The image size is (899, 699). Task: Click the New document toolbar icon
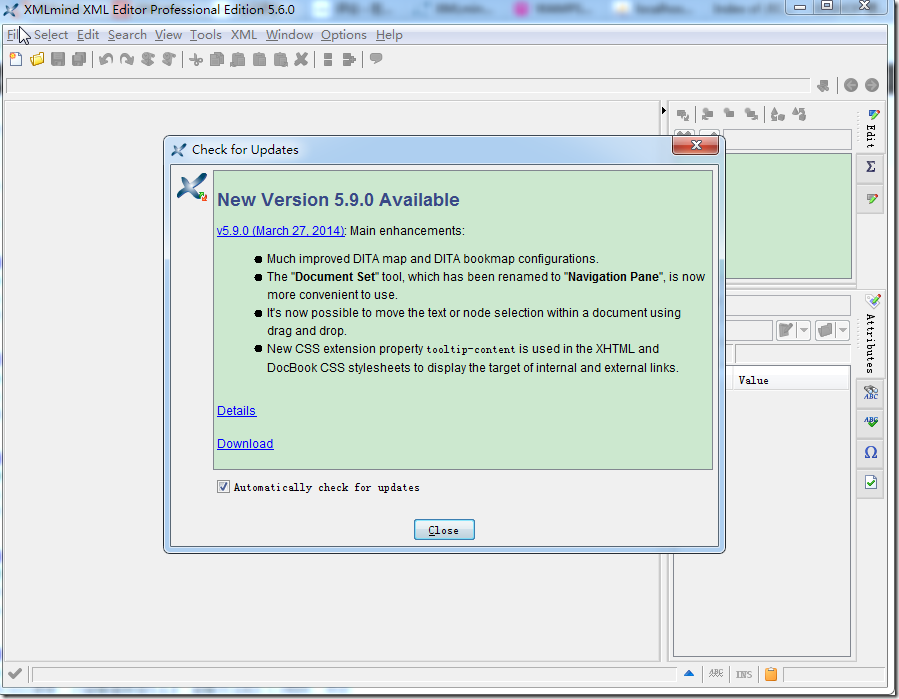pos(16,59)
